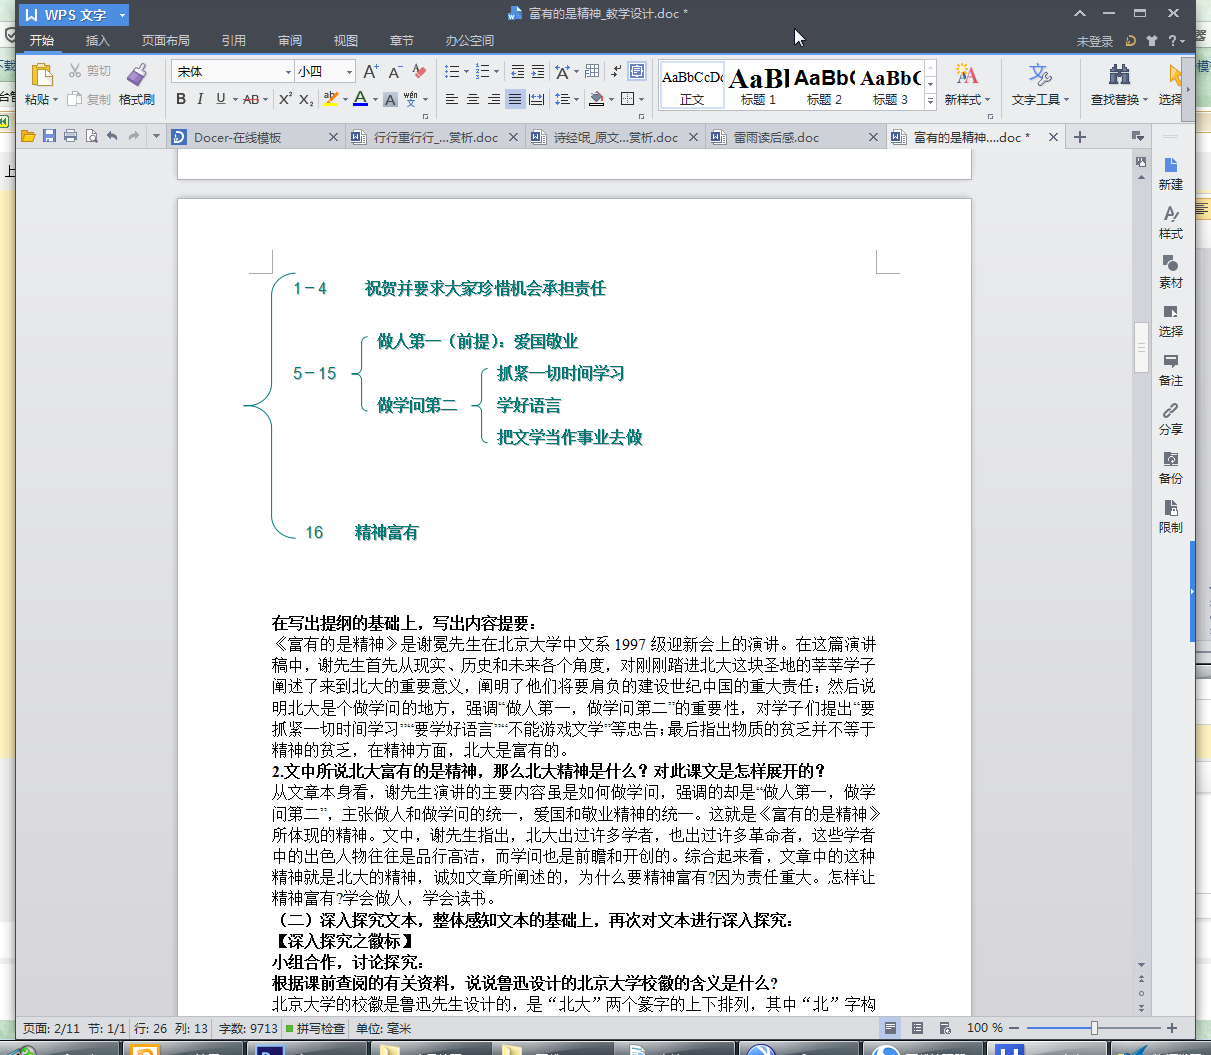Click the Format Painter (格式刷) brush icon
Screen dimensions: 1211x1055
(x=137, y=75)
